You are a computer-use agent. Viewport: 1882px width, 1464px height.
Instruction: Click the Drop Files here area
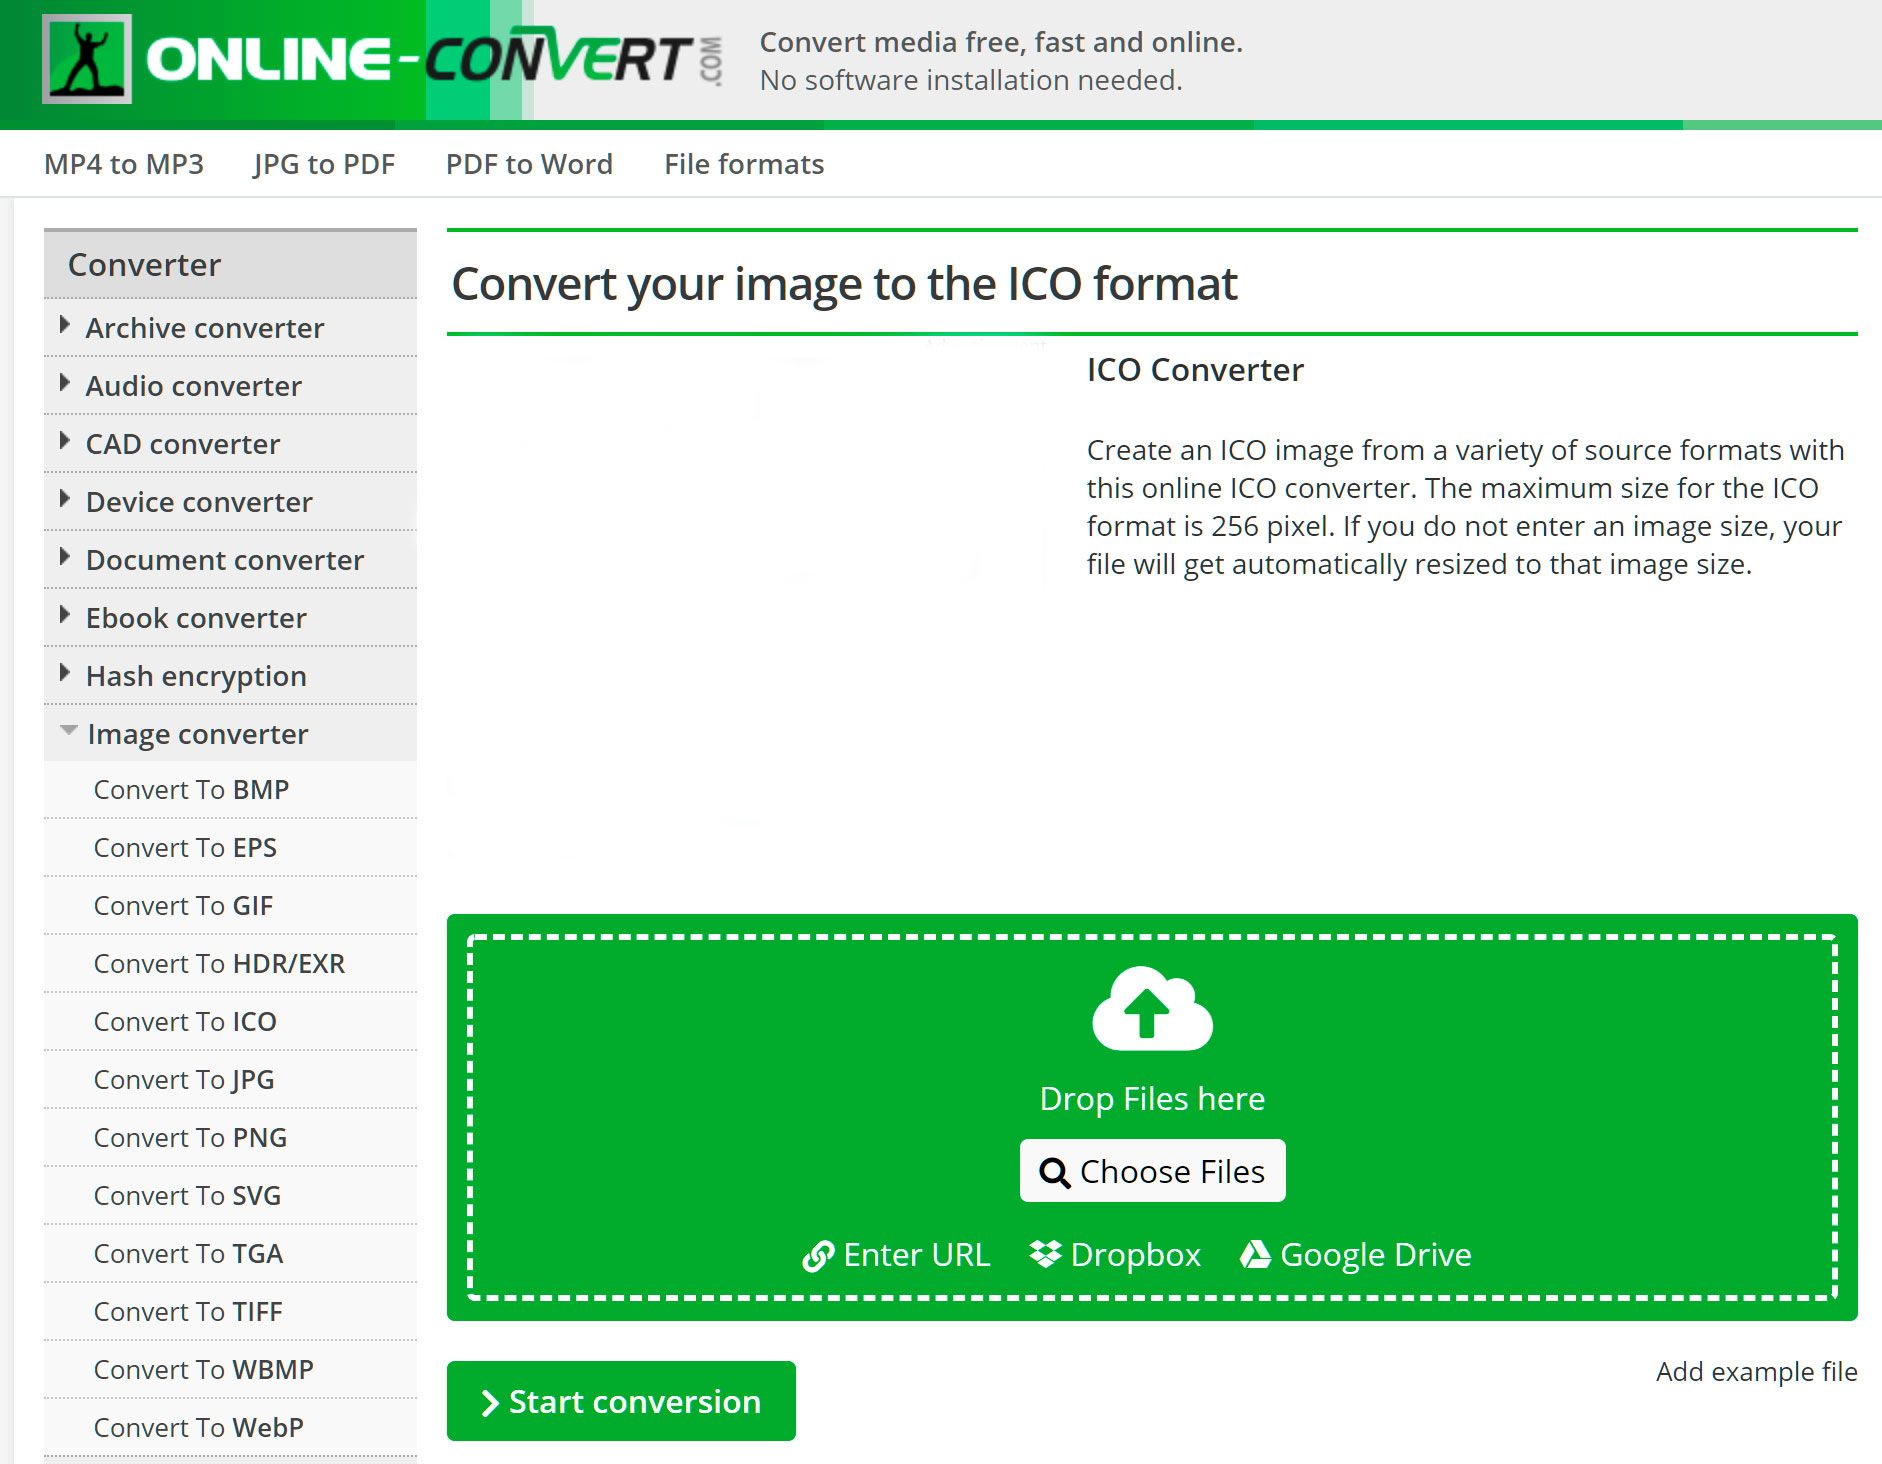pyautogui.click(x=1152, y=1098)
